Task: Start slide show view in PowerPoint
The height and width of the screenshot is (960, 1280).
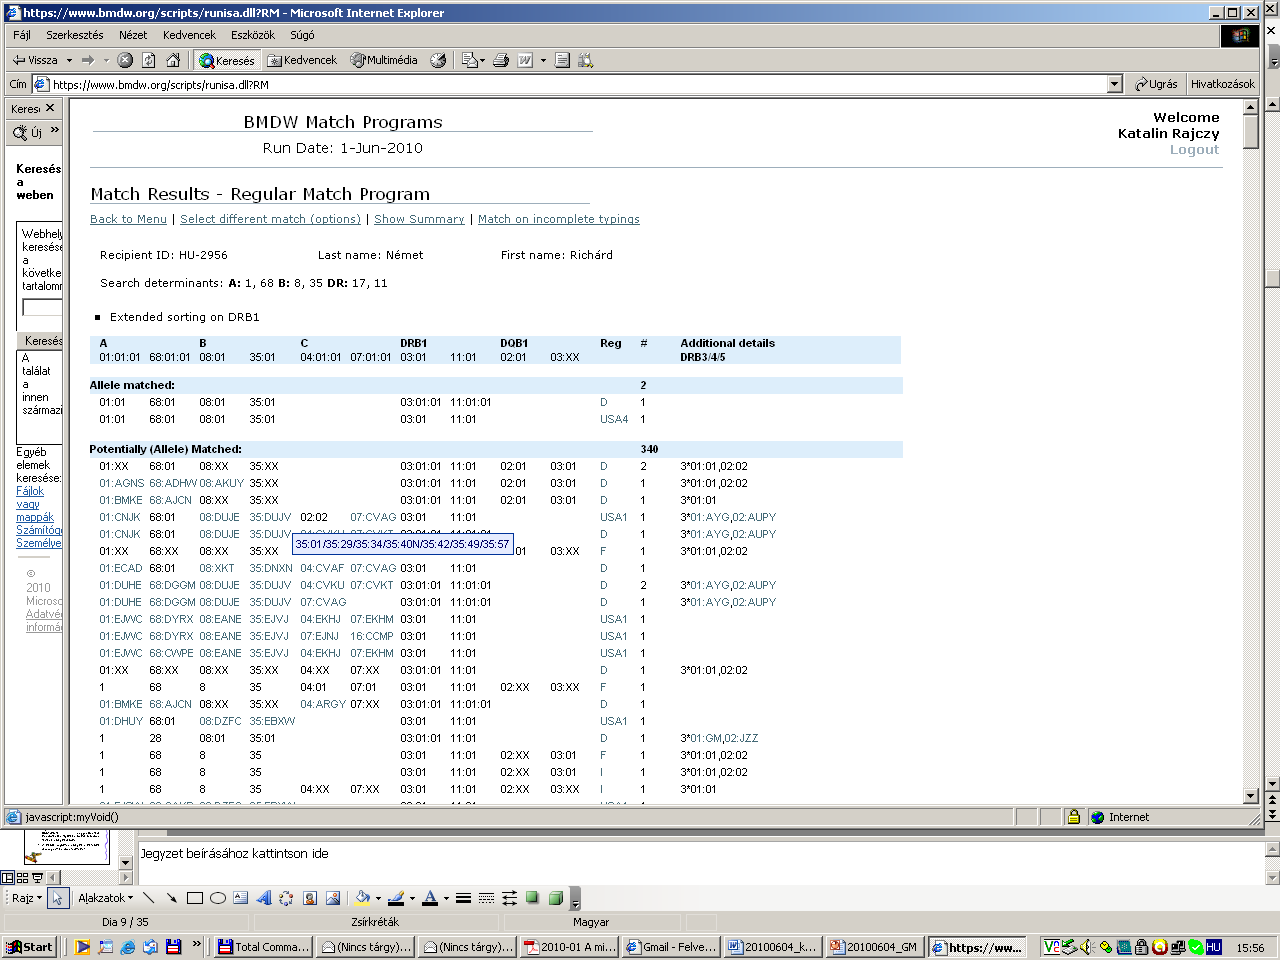Action: pos(38,878)
